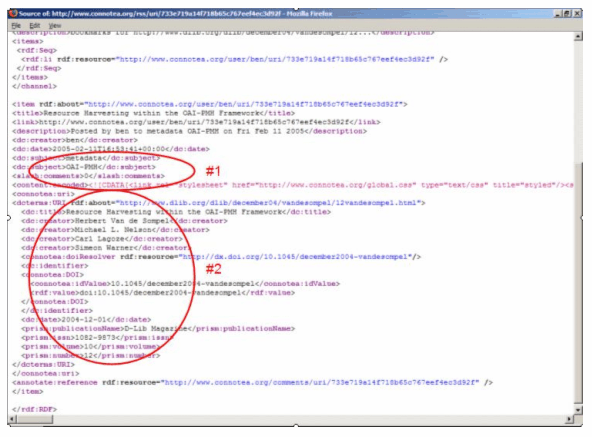Click the opening connotea:uri tag
Image resolution: width=592 pixels, height=437 pixels.
43,194
